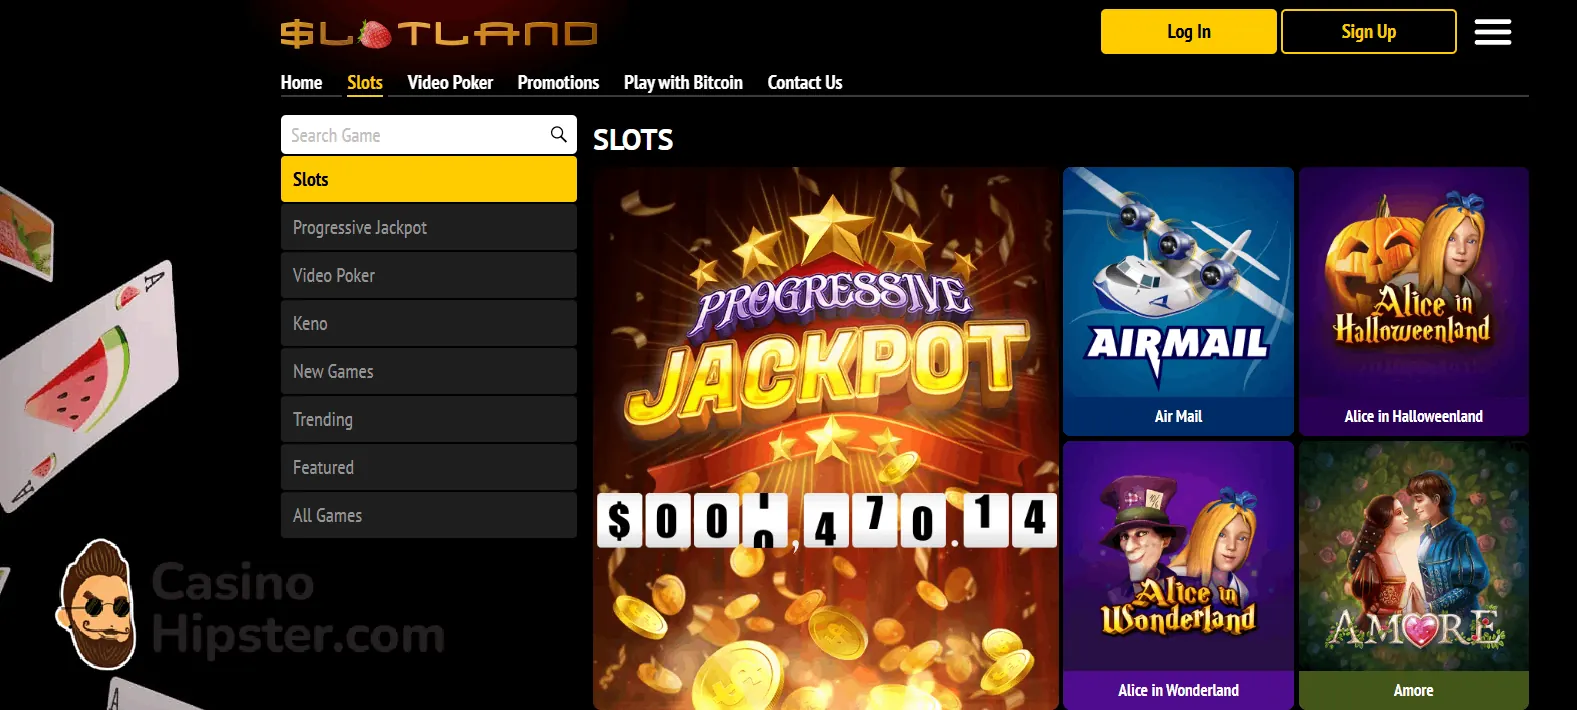The image size is (1577, 710).
Task: Select the Keno category
Action: click(429, 324)
